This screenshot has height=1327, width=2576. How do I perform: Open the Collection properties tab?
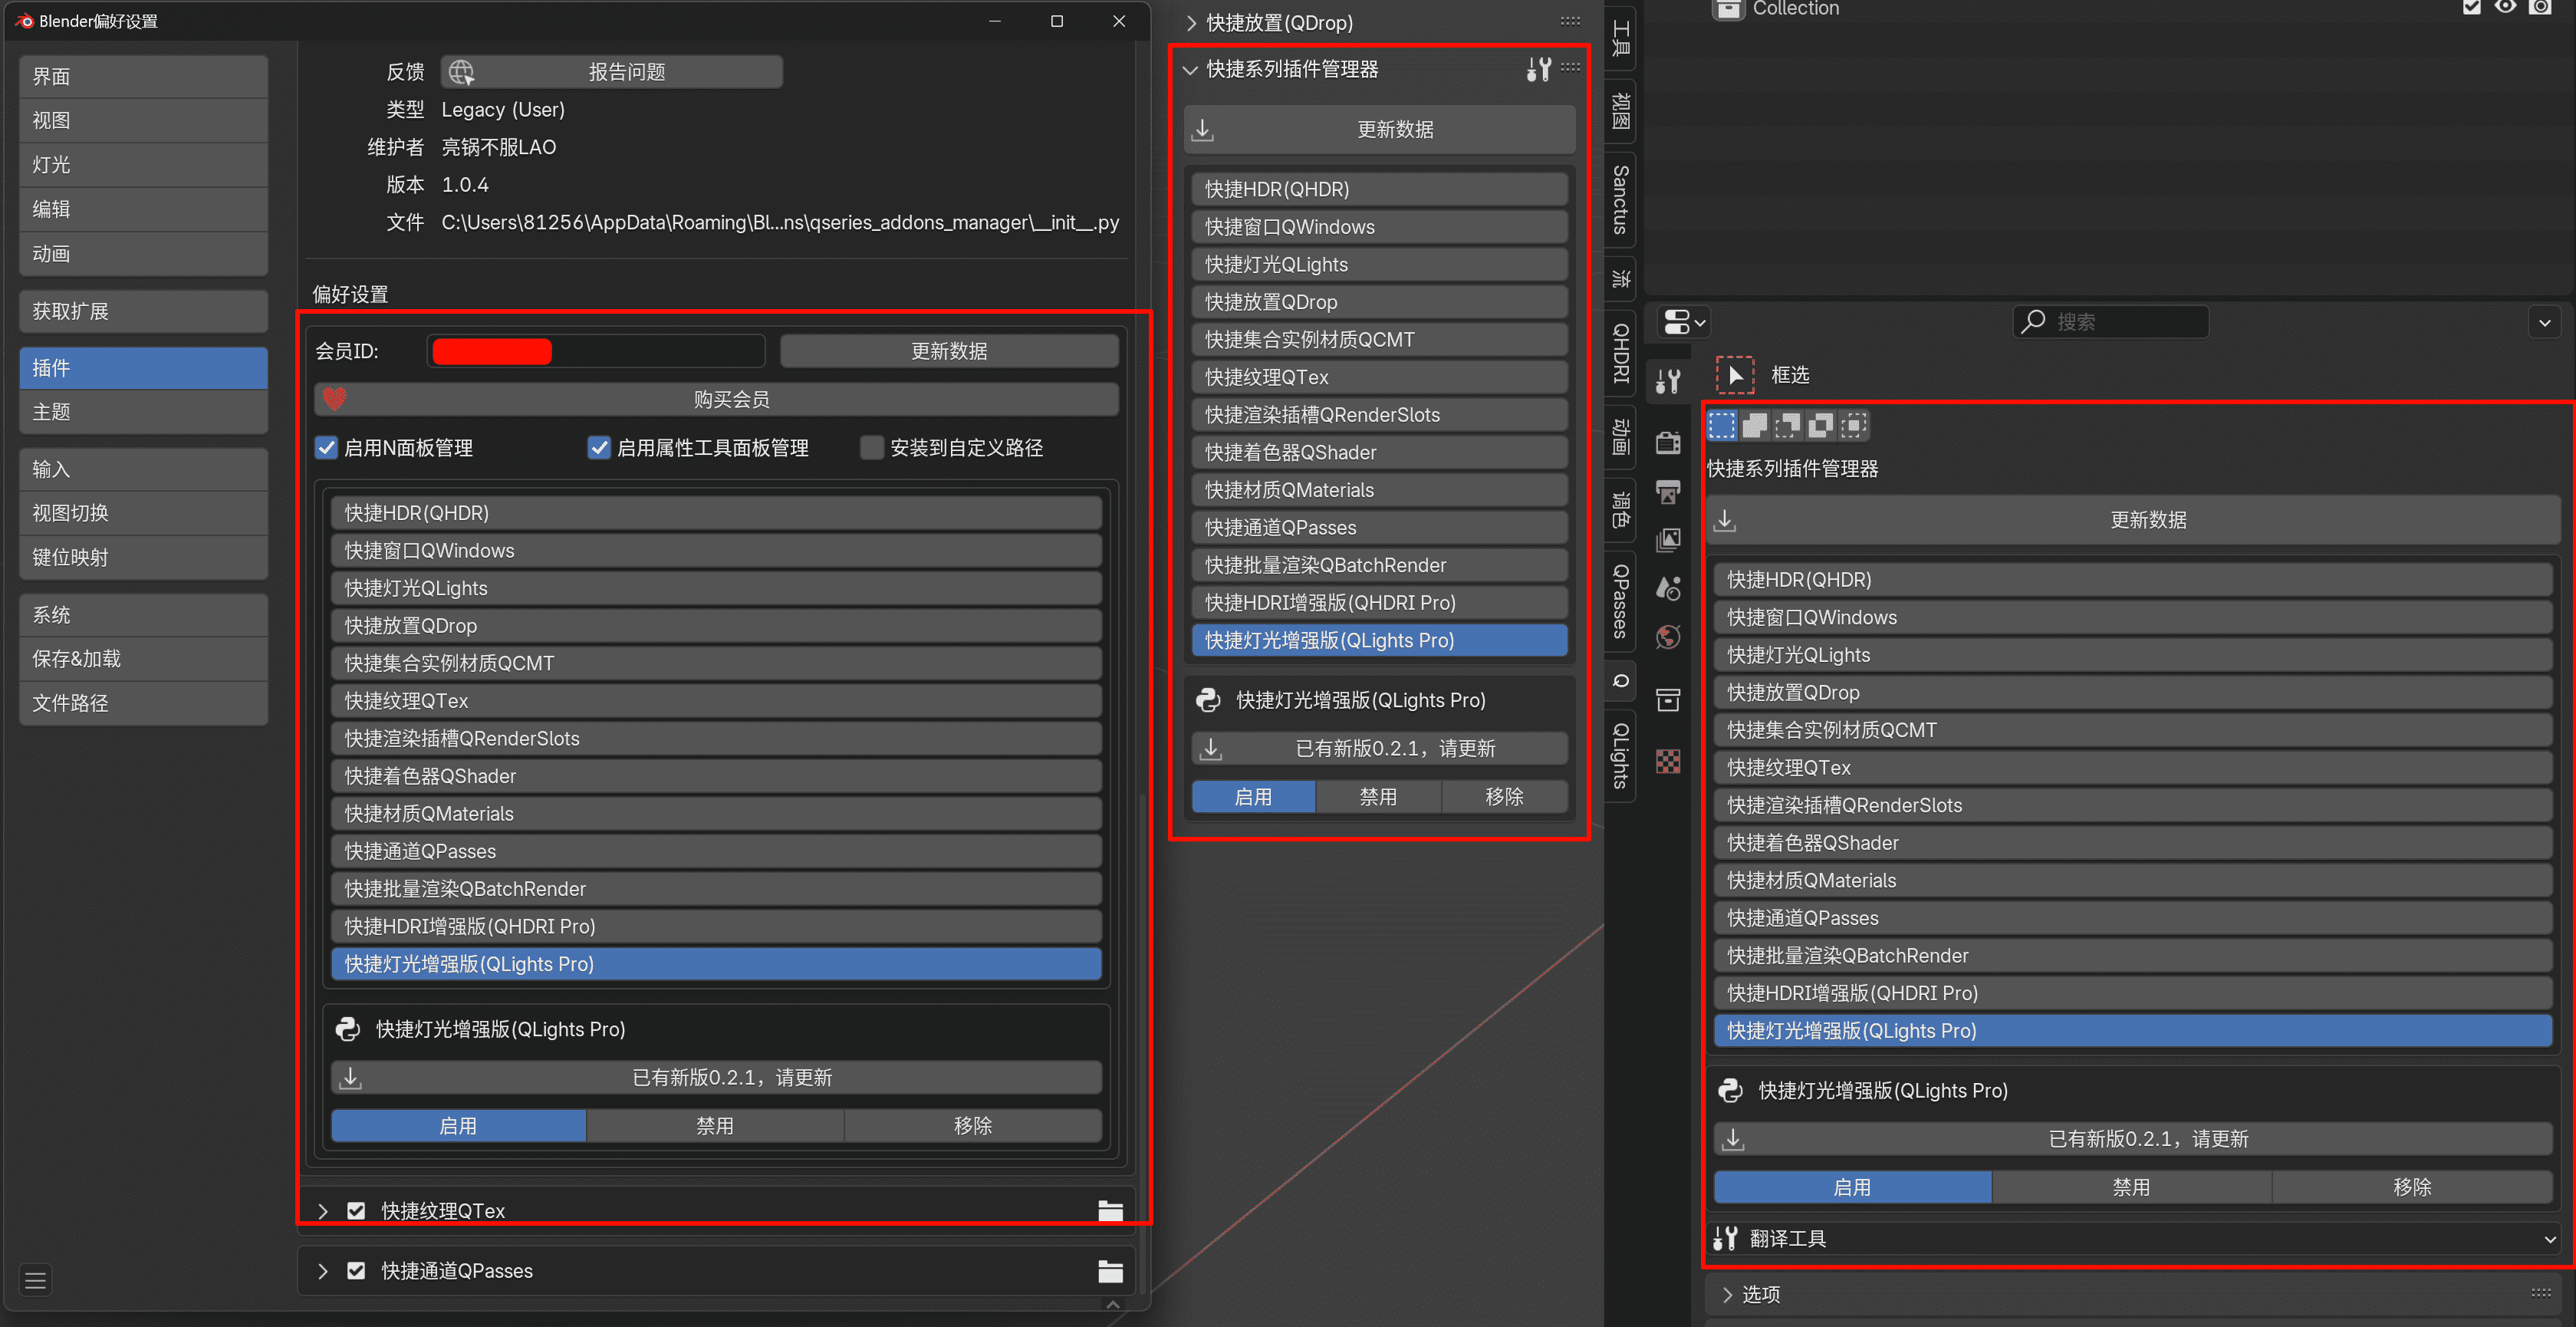coord(1668,699)
